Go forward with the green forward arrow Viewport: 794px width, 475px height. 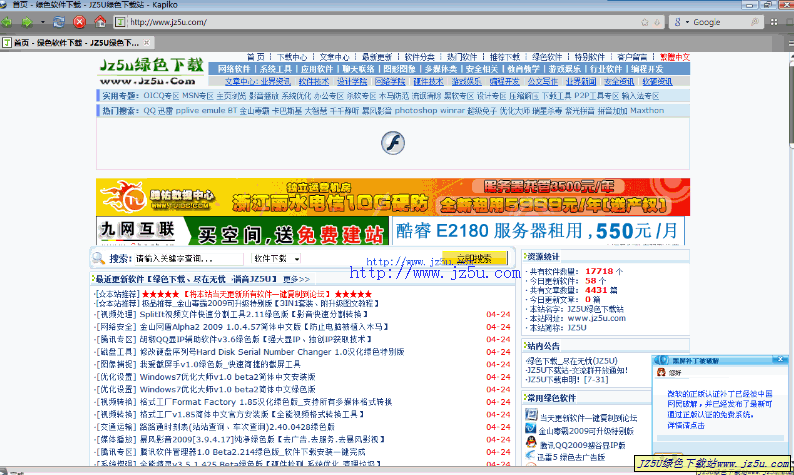tap(27, 22)
